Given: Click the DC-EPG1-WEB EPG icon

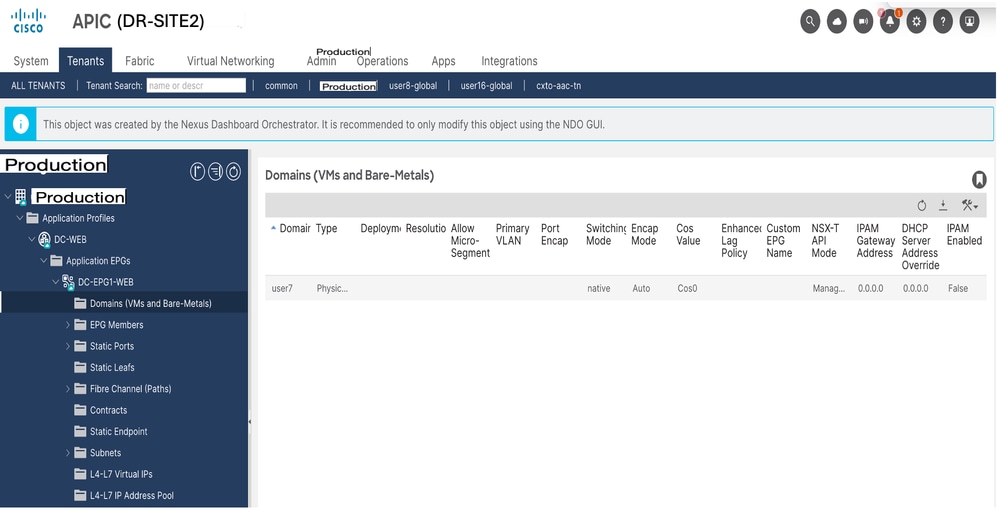Looking at the screenshot, I should (x=68, y=283).
